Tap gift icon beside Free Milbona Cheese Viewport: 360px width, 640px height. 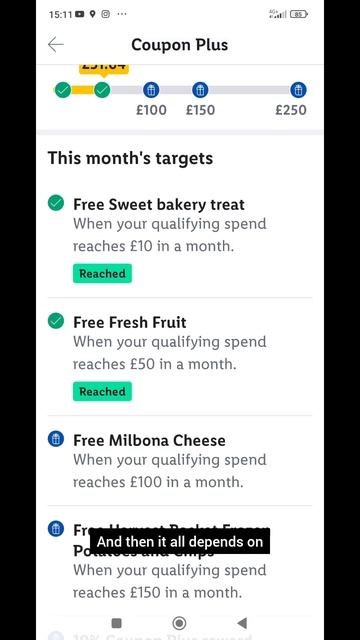[56, 439]
